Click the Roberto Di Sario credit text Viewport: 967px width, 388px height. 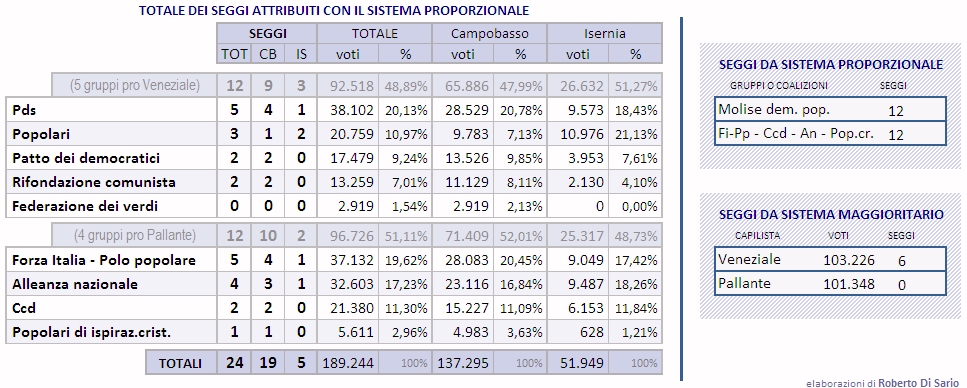point(918,382)
